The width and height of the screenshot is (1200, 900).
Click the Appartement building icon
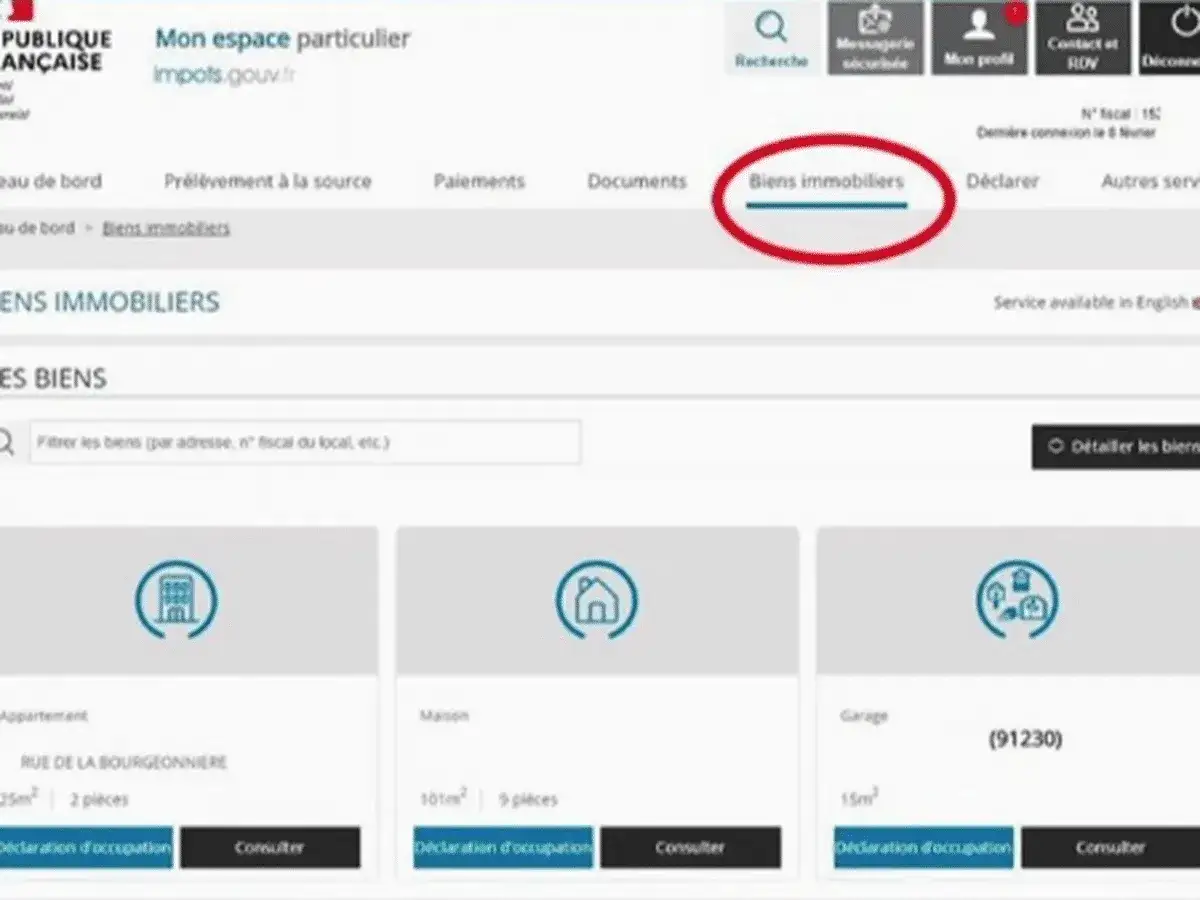coord(177,601)
